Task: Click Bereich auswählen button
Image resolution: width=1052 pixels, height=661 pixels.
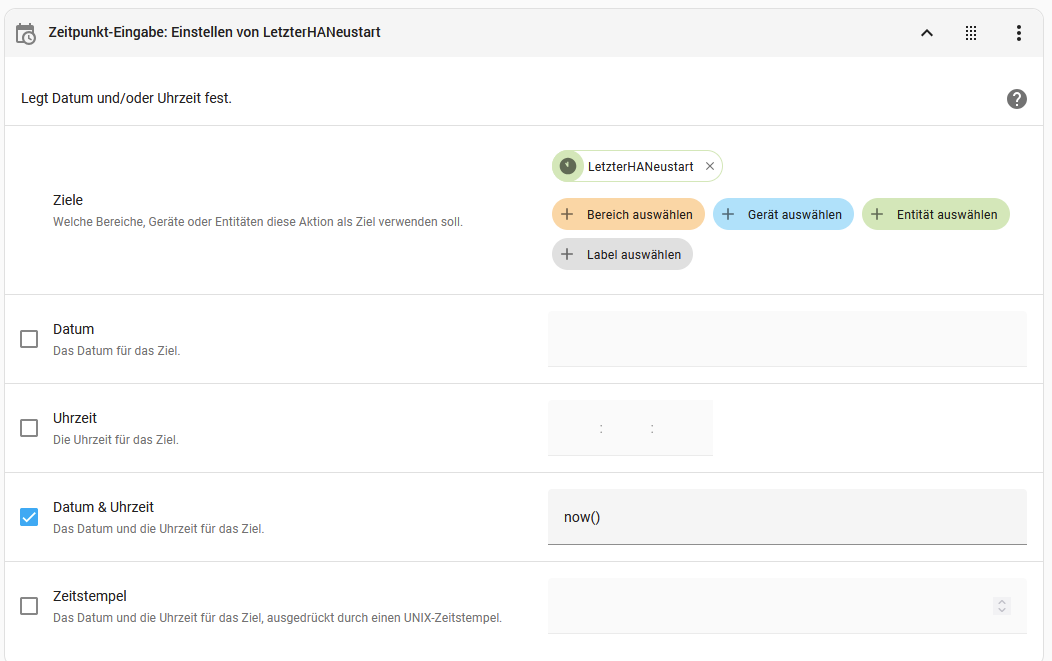Action: pyautogui.click(x=628, y=214)
